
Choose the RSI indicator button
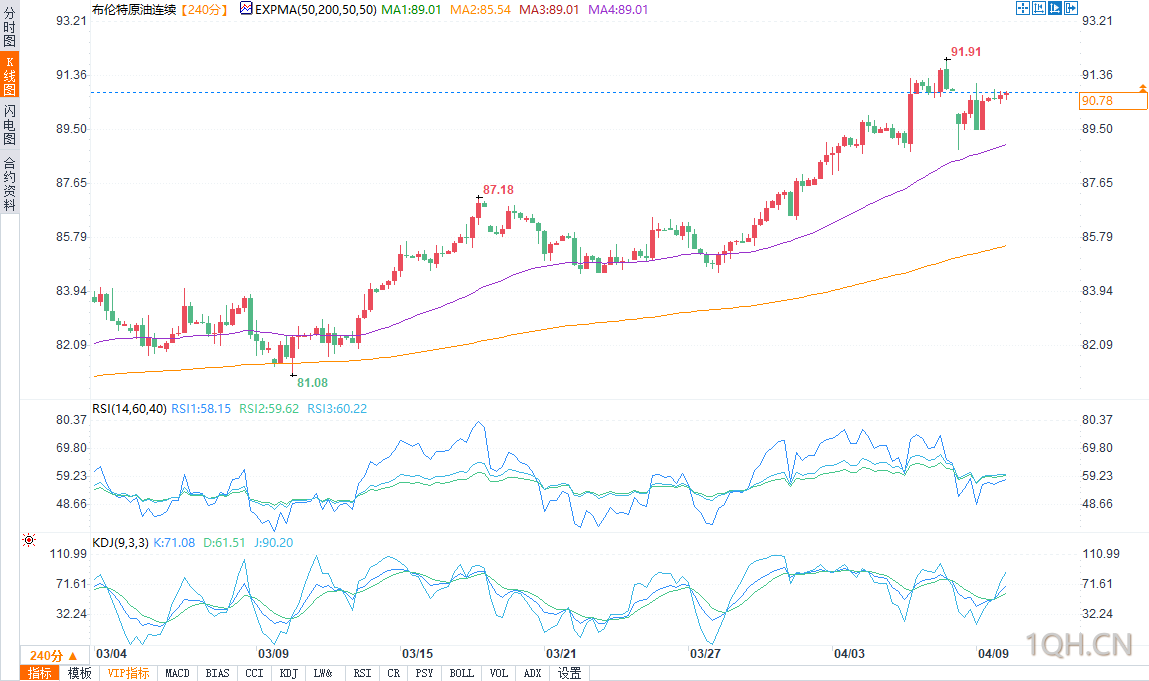[x=362, y=673]
